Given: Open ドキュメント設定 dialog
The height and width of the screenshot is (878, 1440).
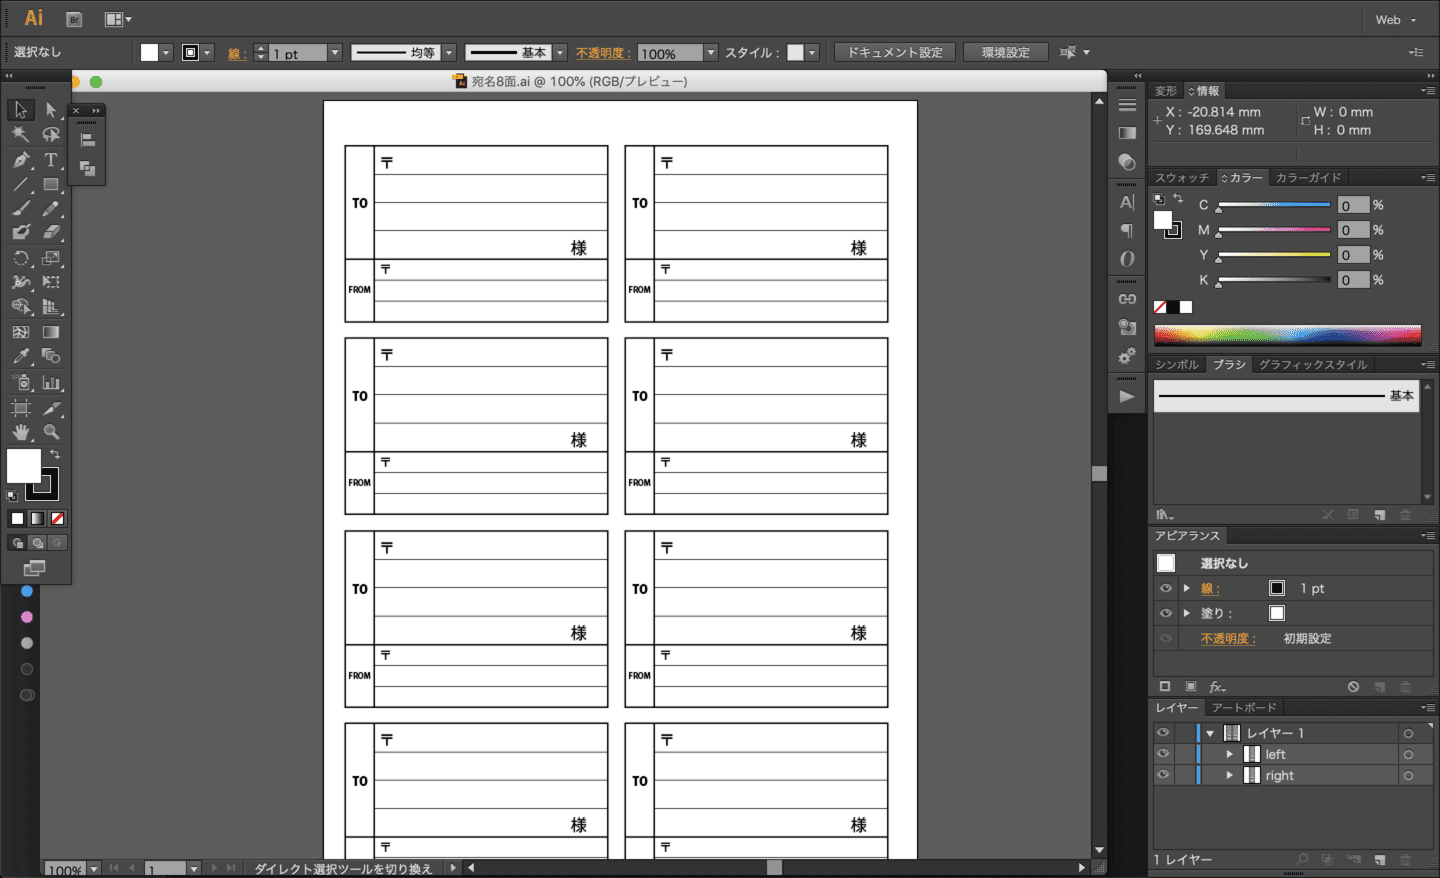Looking at the screenshot, I should (894, 52).
